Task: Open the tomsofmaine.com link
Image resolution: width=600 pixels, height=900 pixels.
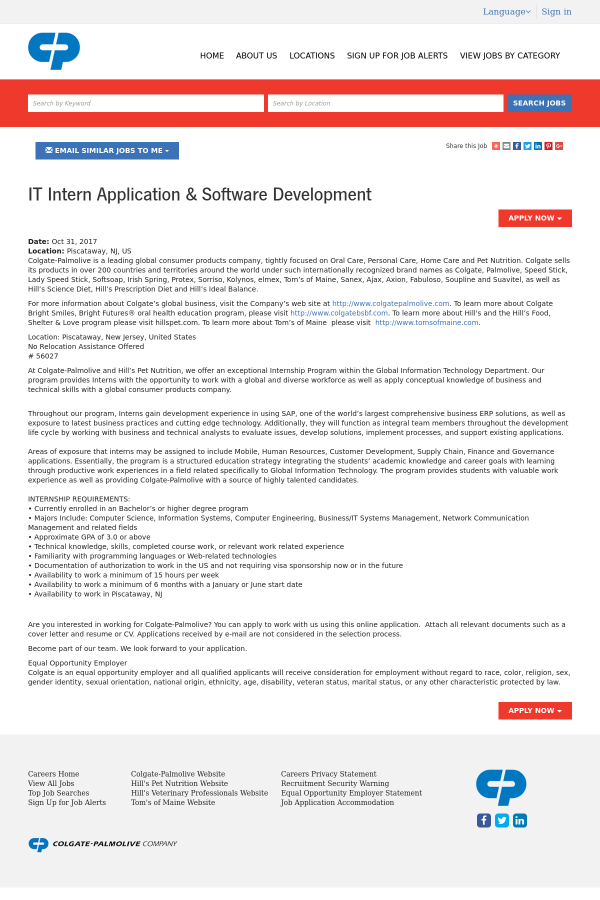Action: click(x=427, y=323)
